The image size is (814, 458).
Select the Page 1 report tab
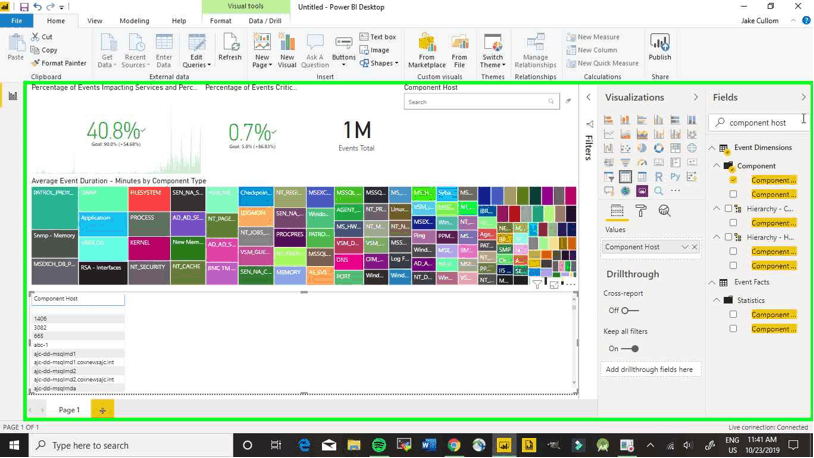pos(69,410)
